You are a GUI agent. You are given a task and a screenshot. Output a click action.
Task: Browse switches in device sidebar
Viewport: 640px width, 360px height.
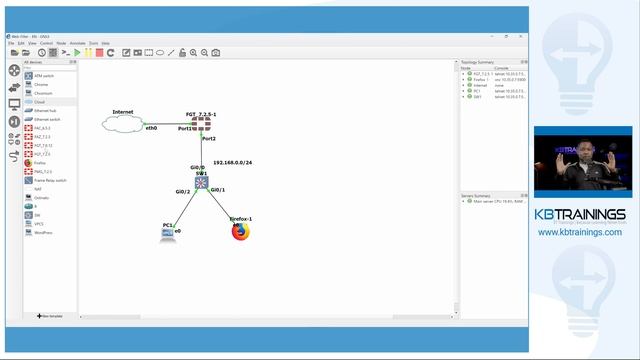click(x=14, y=87)
